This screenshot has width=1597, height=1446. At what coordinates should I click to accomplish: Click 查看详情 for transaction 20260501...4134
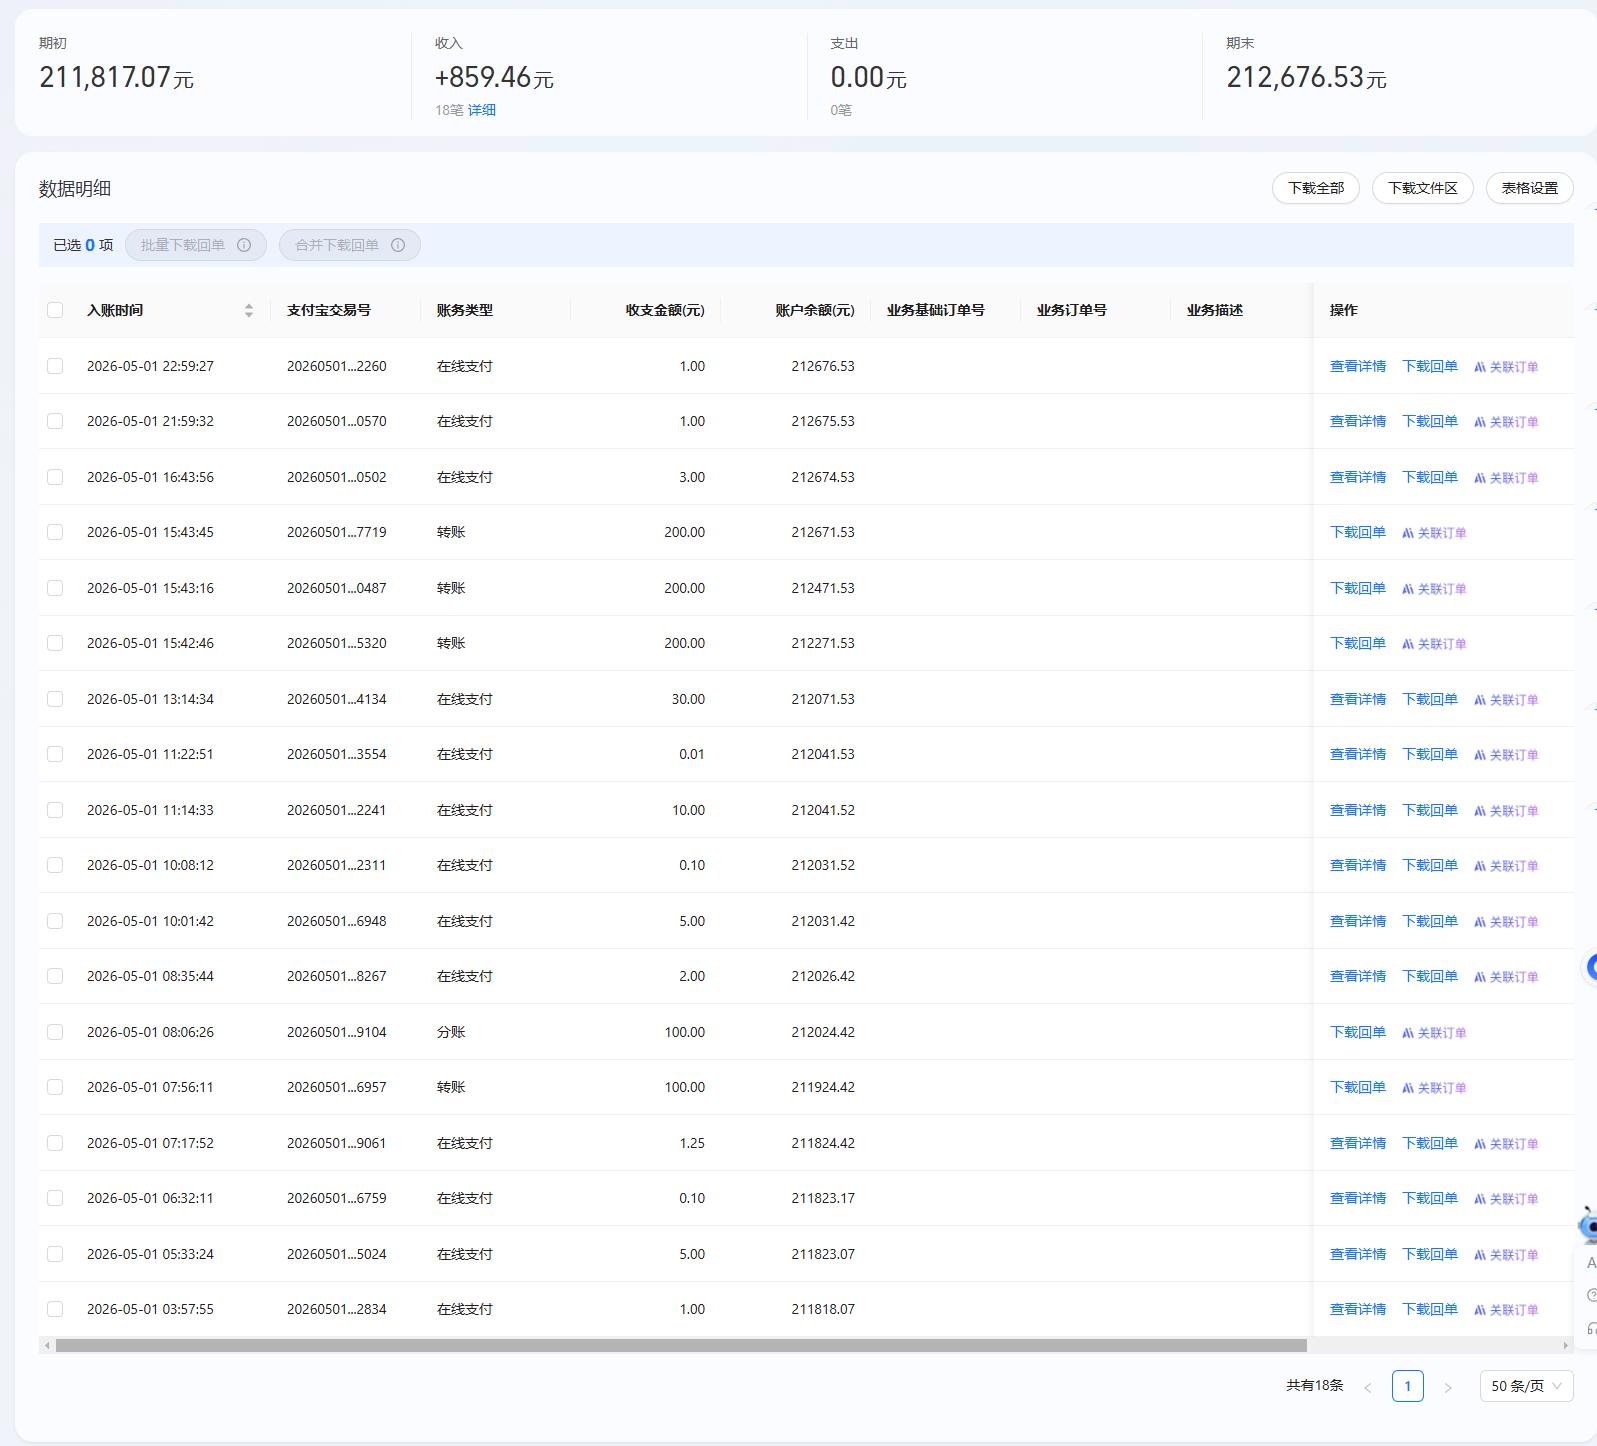pos(1358,699)
